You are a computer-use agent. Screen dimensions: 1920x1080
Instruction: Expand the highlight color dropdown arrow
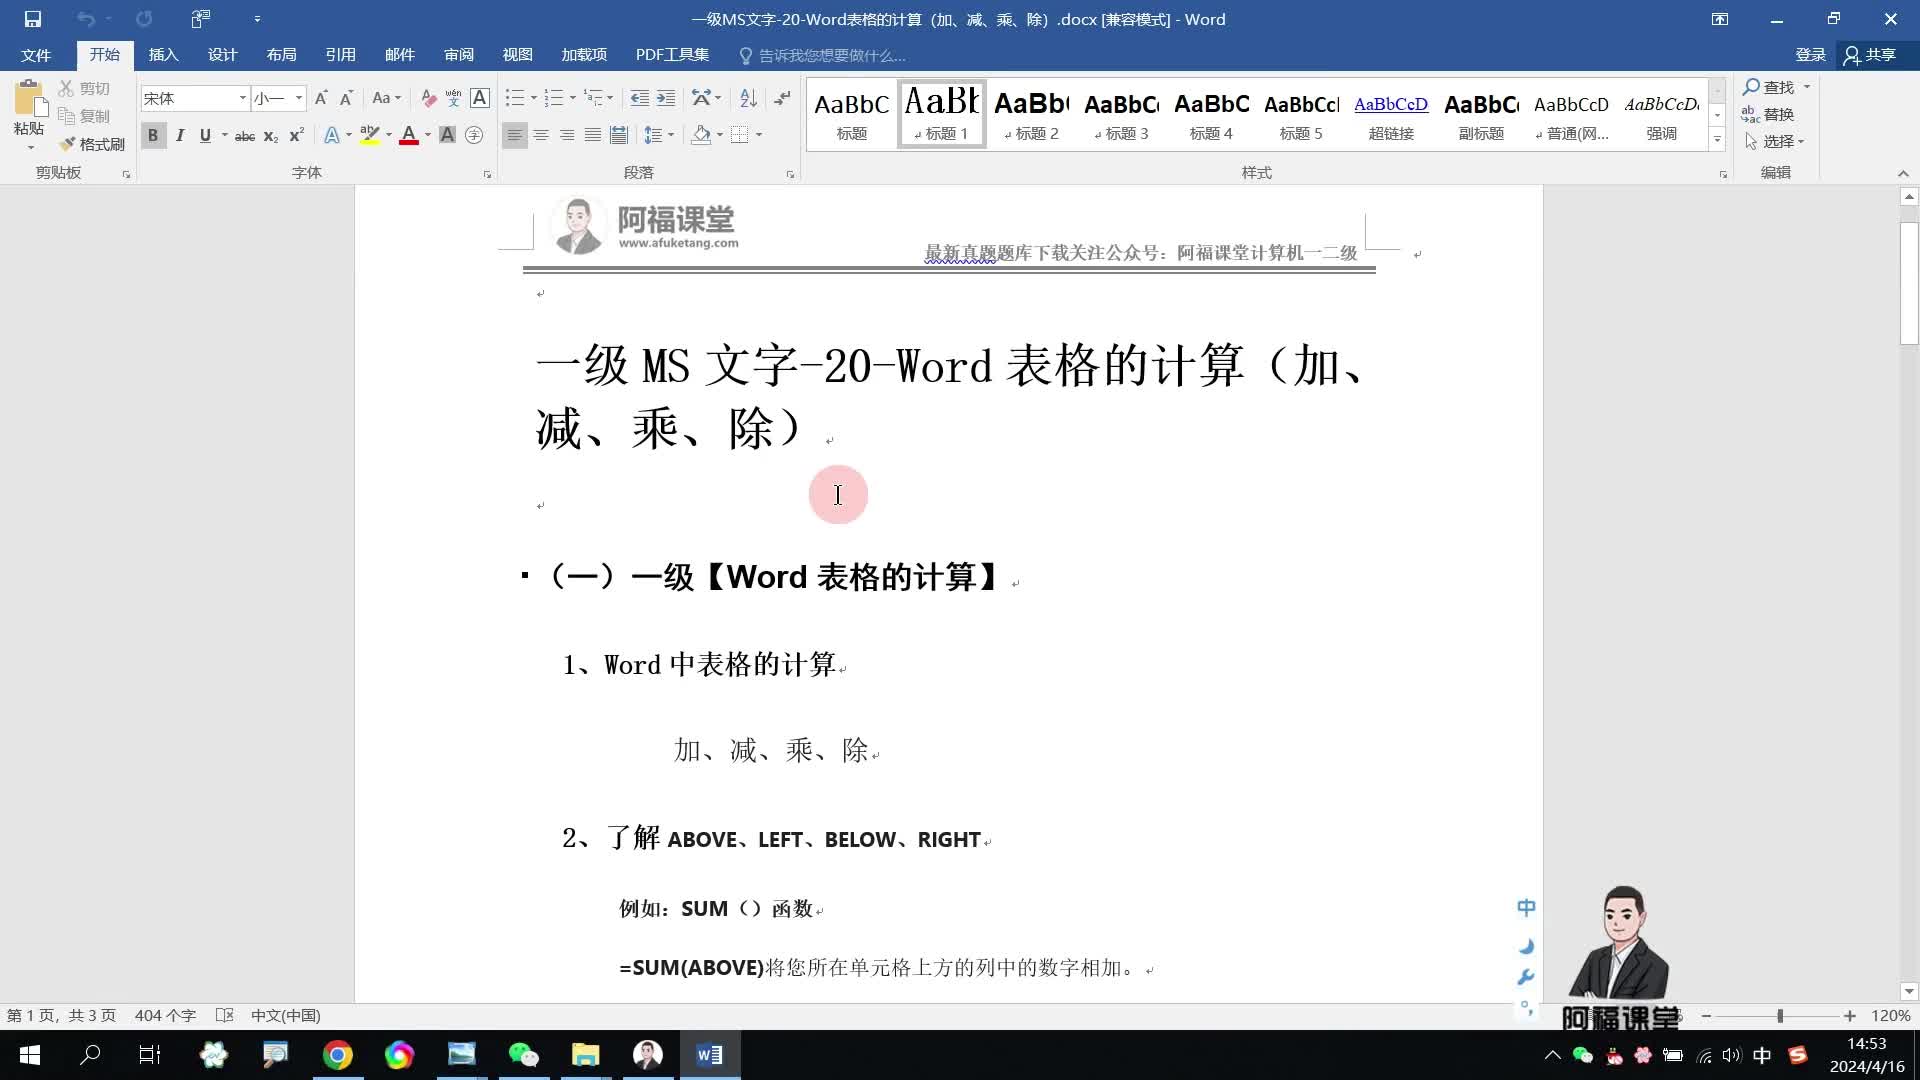pyautogui.click(x=389, y=135)
